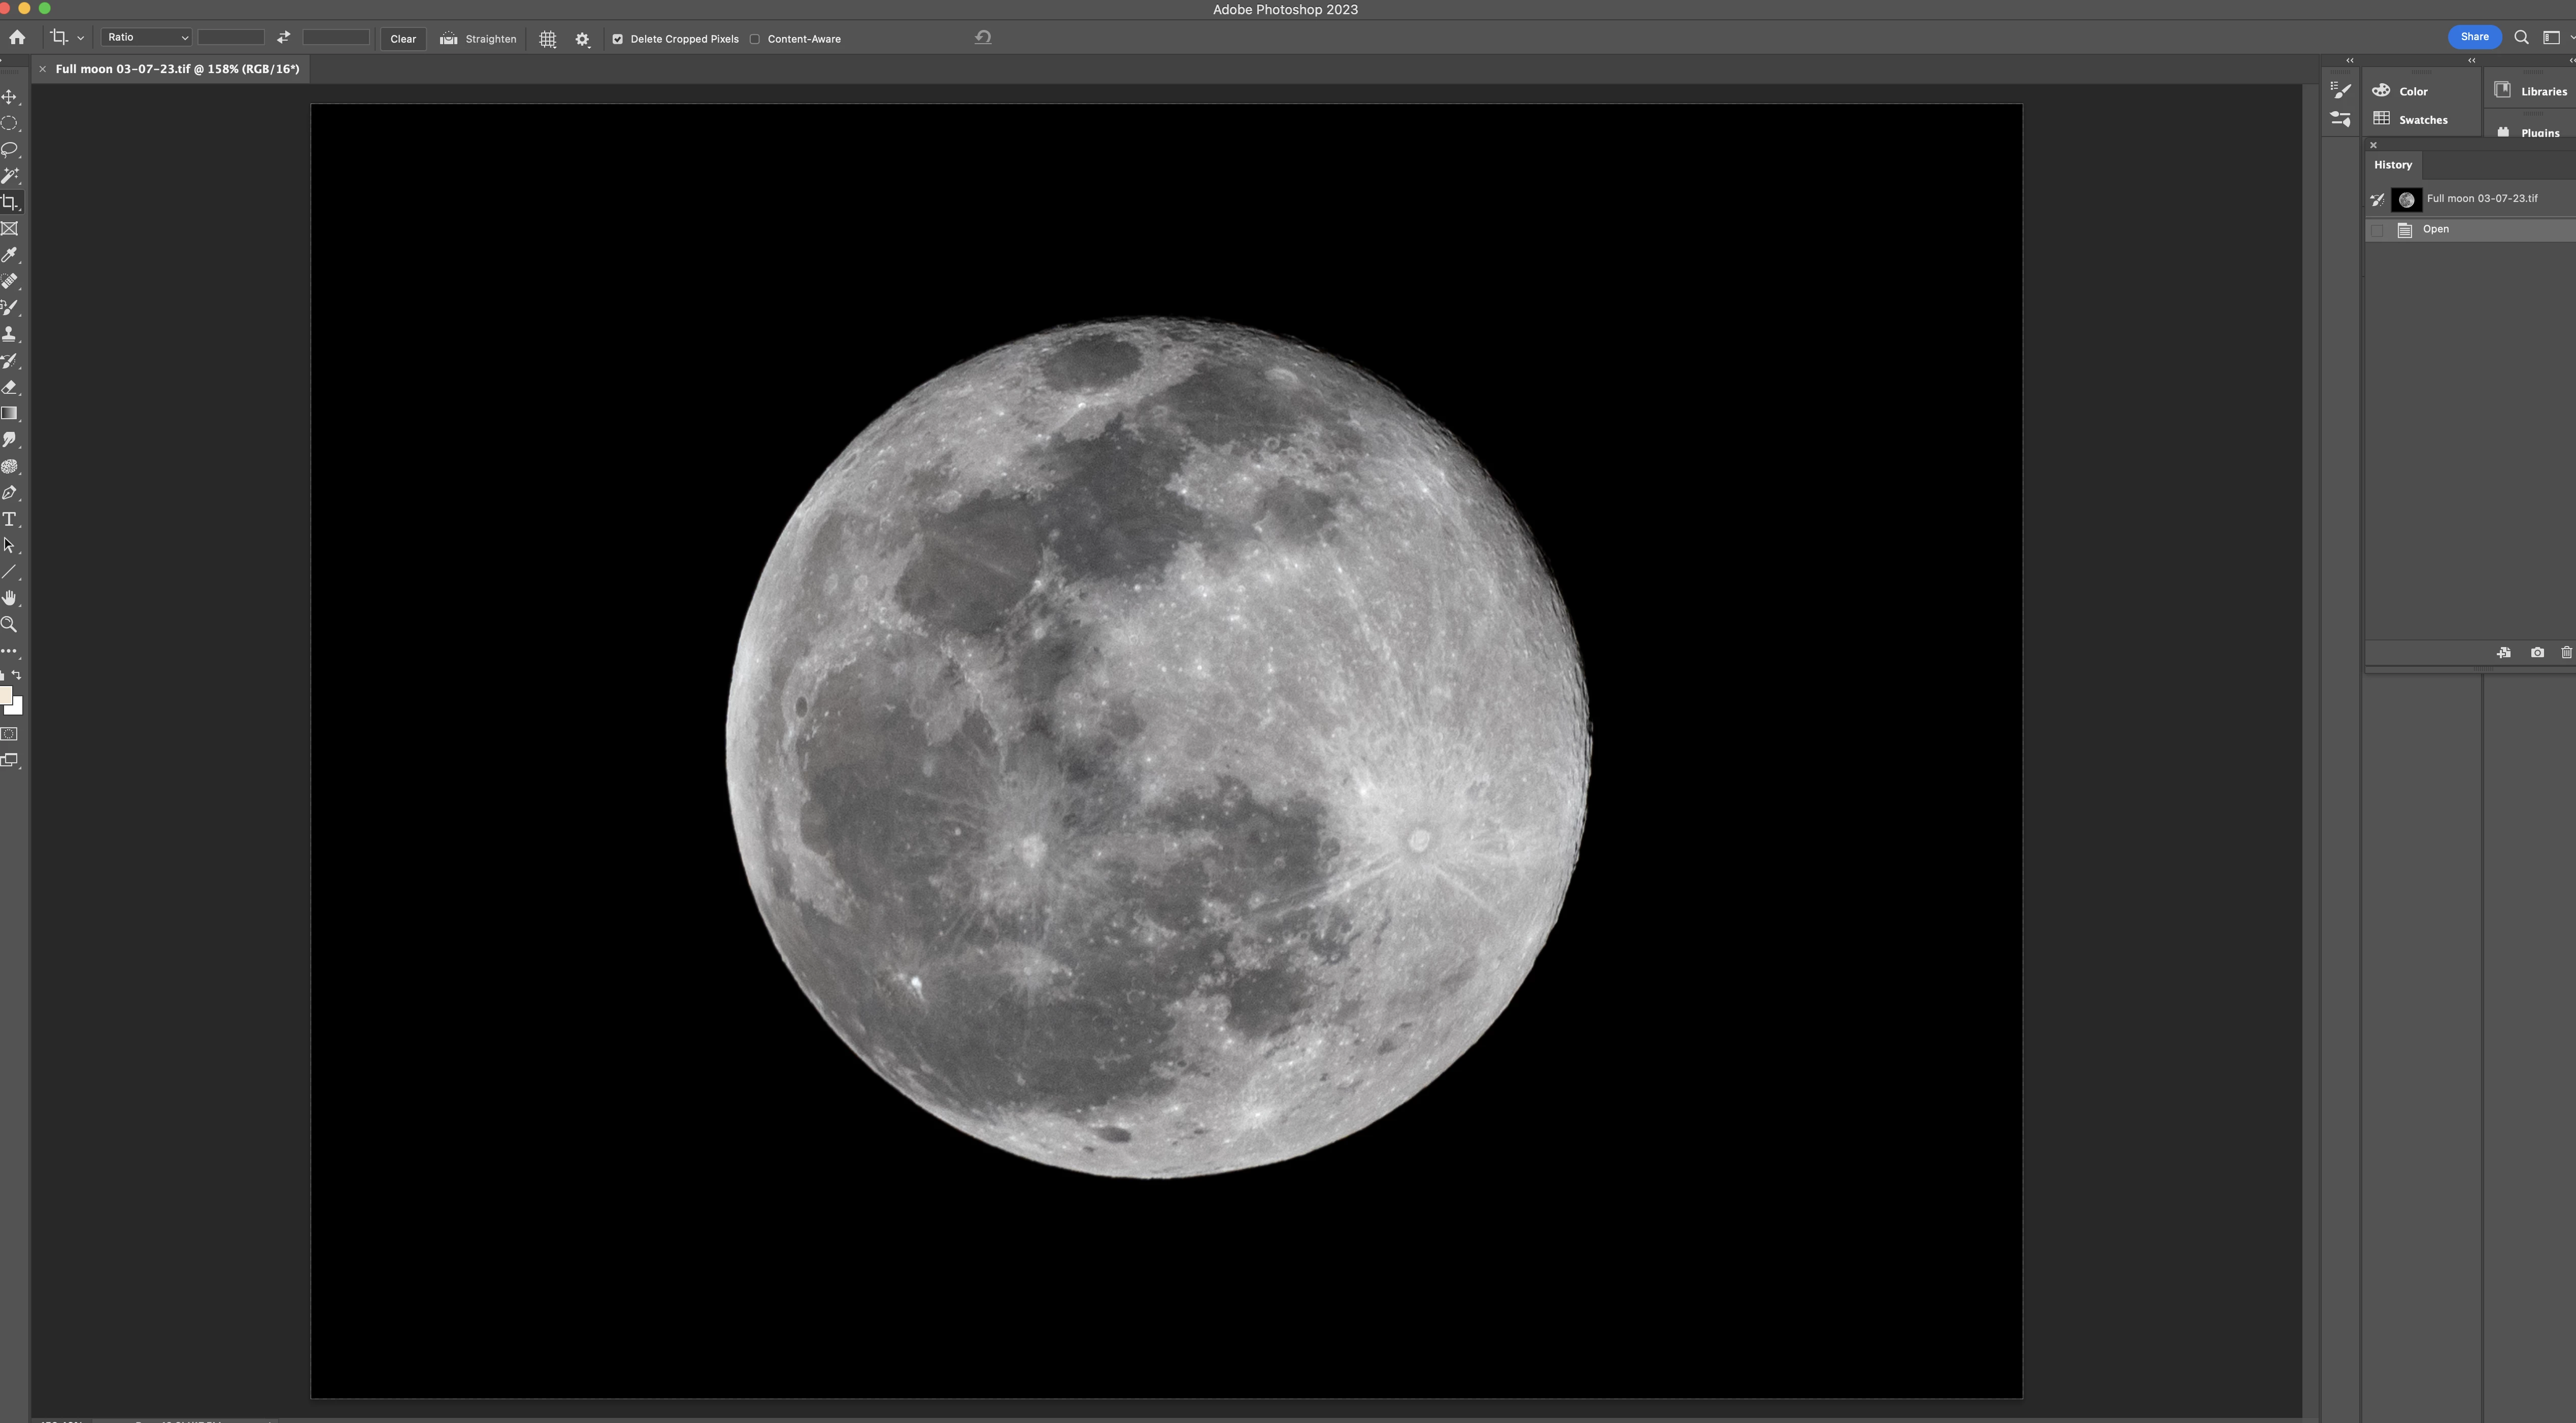This screenshot has height=1423, width=2576.
Task: Select the Horizontal Type tool
Action: pyautogui.click(x=10, y=519)
